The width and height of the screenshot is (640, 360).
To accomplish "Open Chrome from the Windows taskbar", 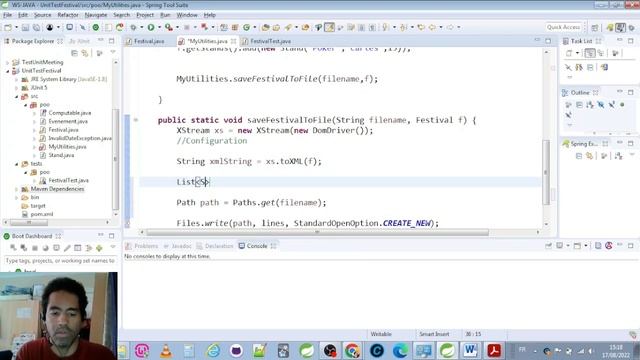I will coord(352,351).
